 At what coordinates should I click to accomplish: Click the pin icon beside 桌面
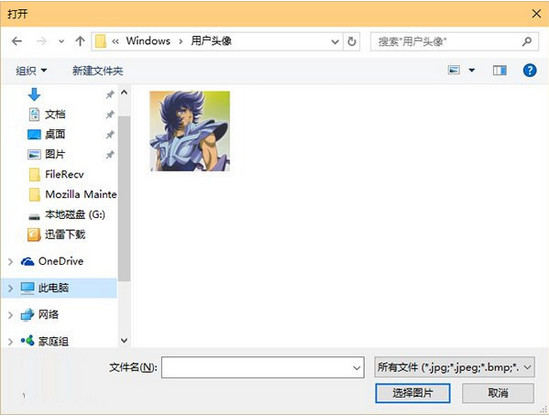click(110, 134)
